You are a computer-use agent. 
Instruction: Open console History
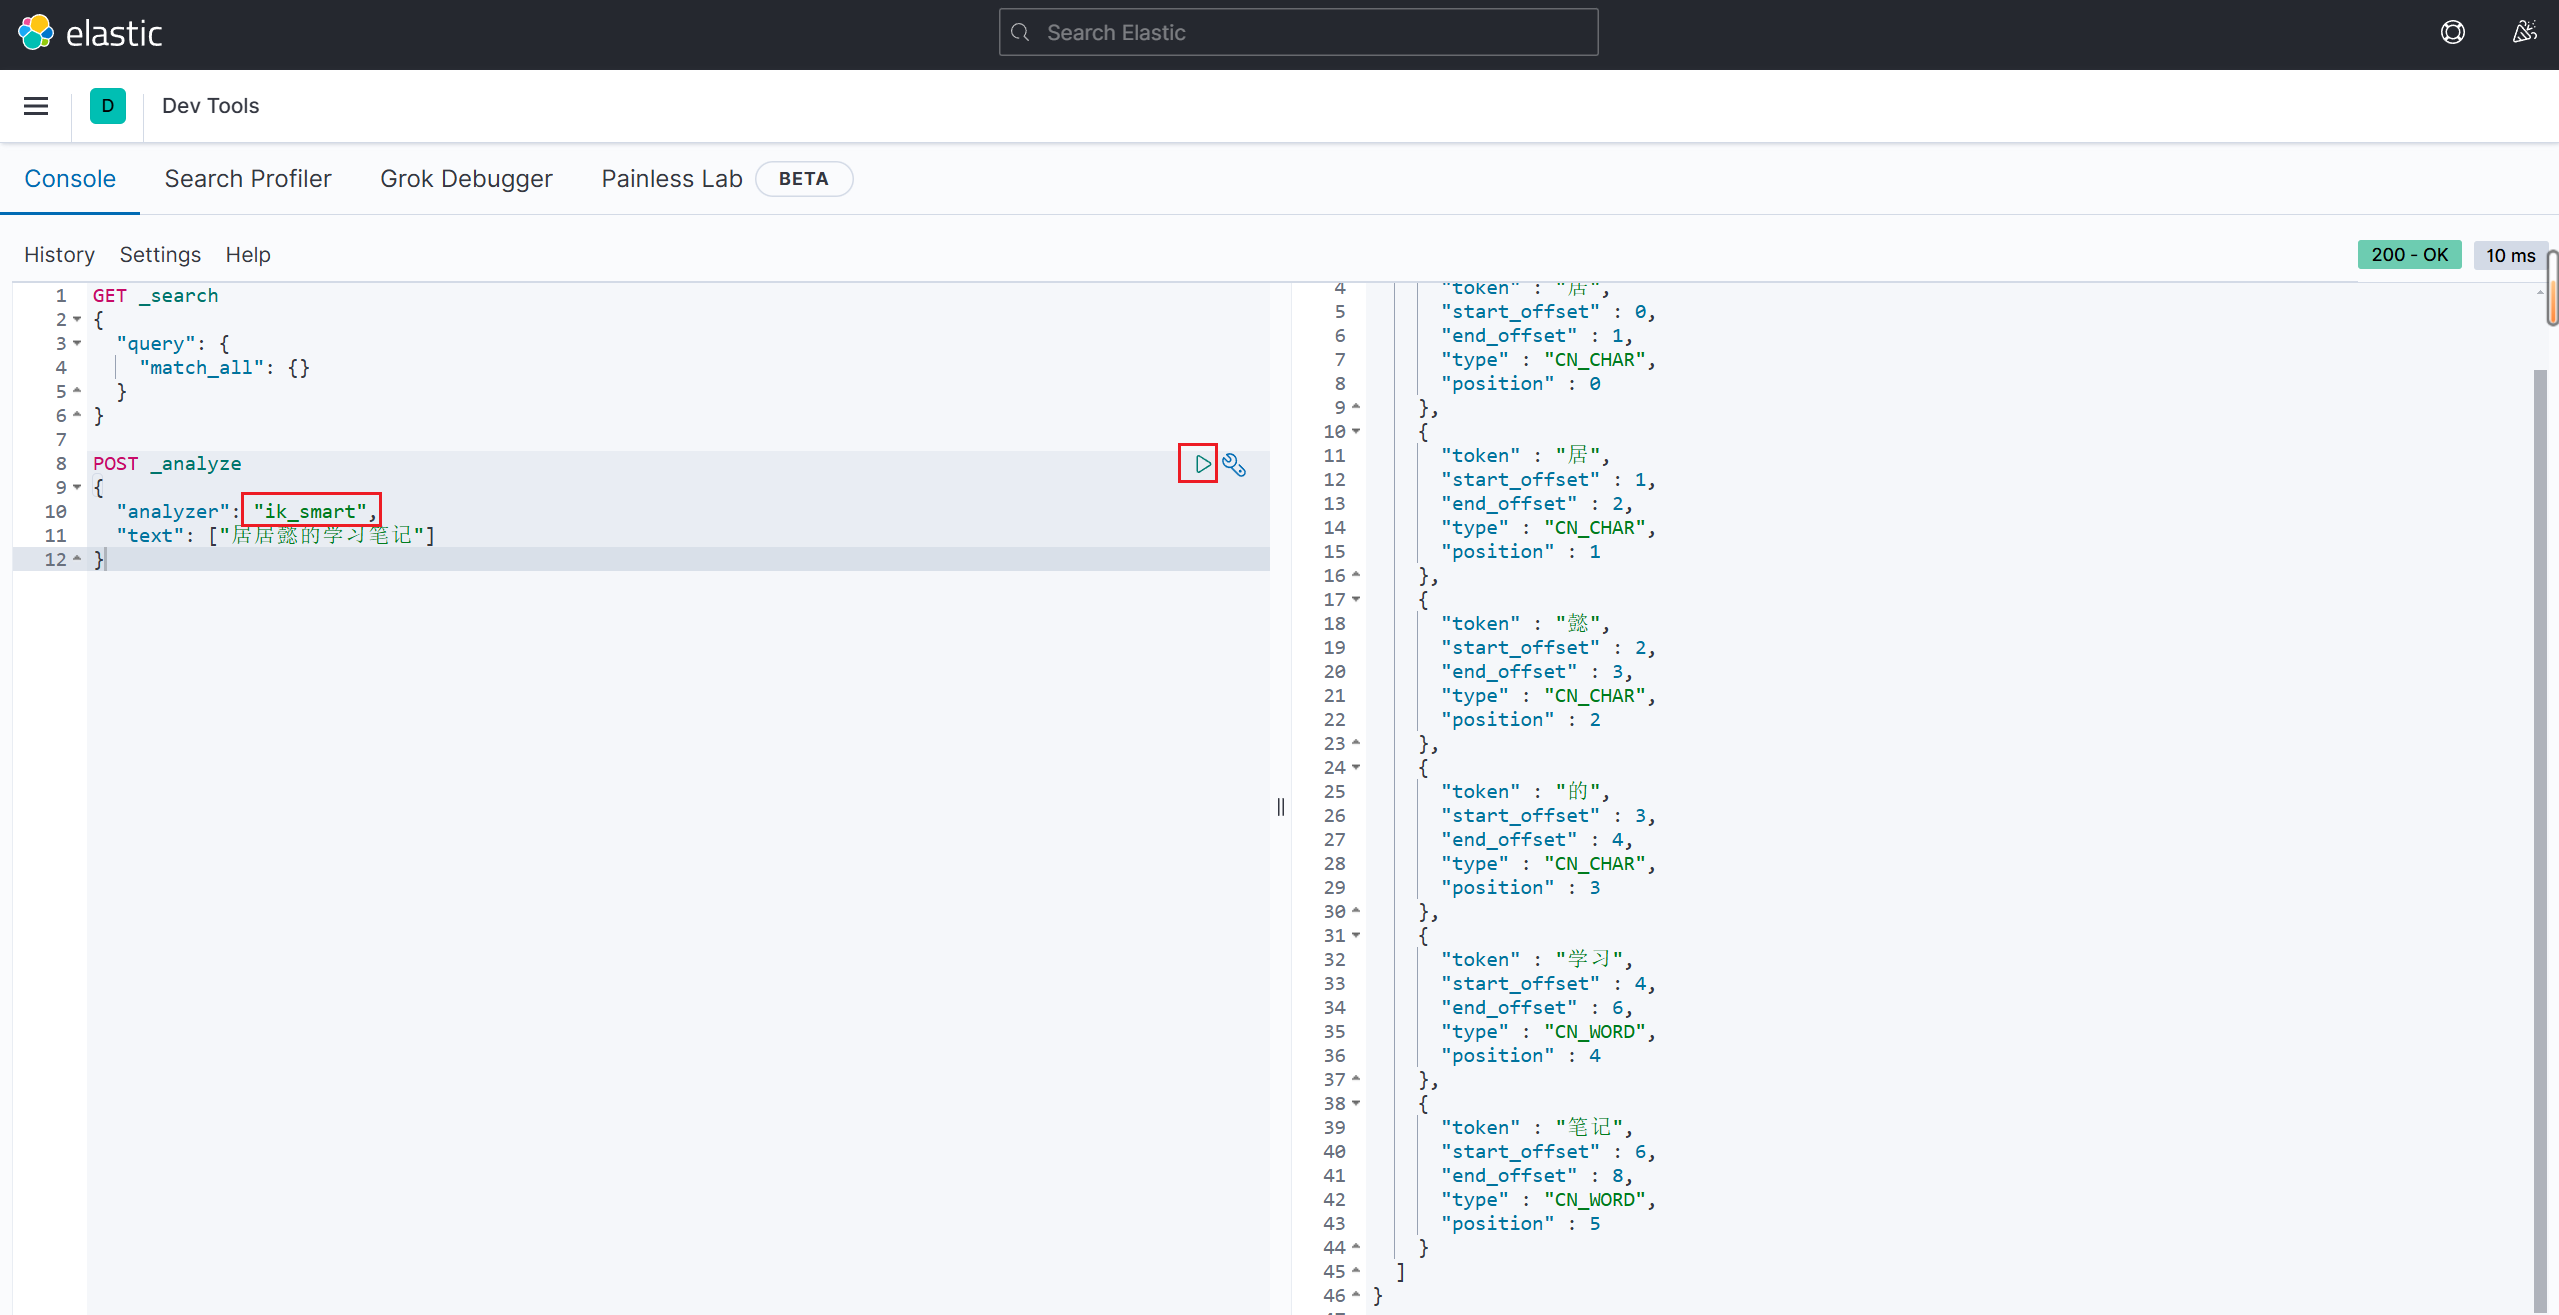click(59, 255)
